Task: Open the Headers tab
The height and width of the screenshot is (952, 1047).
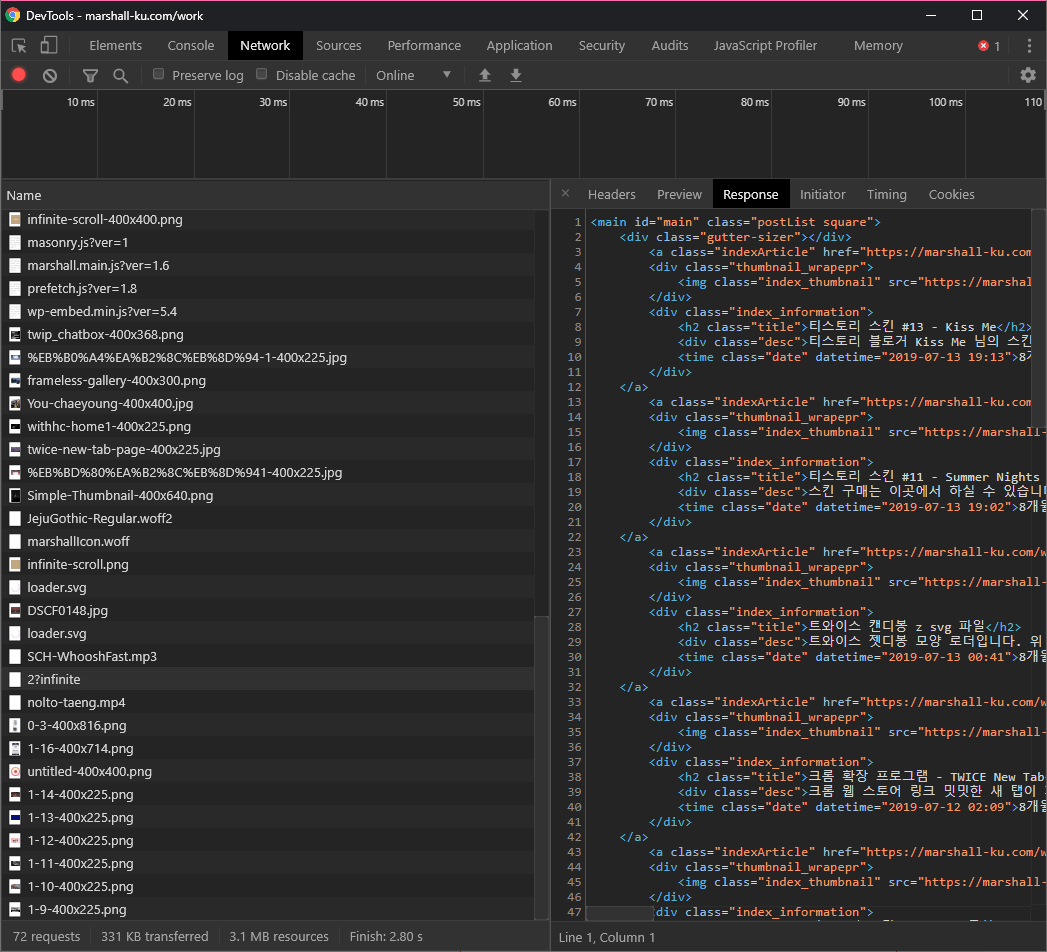Action: click(611, 195)
